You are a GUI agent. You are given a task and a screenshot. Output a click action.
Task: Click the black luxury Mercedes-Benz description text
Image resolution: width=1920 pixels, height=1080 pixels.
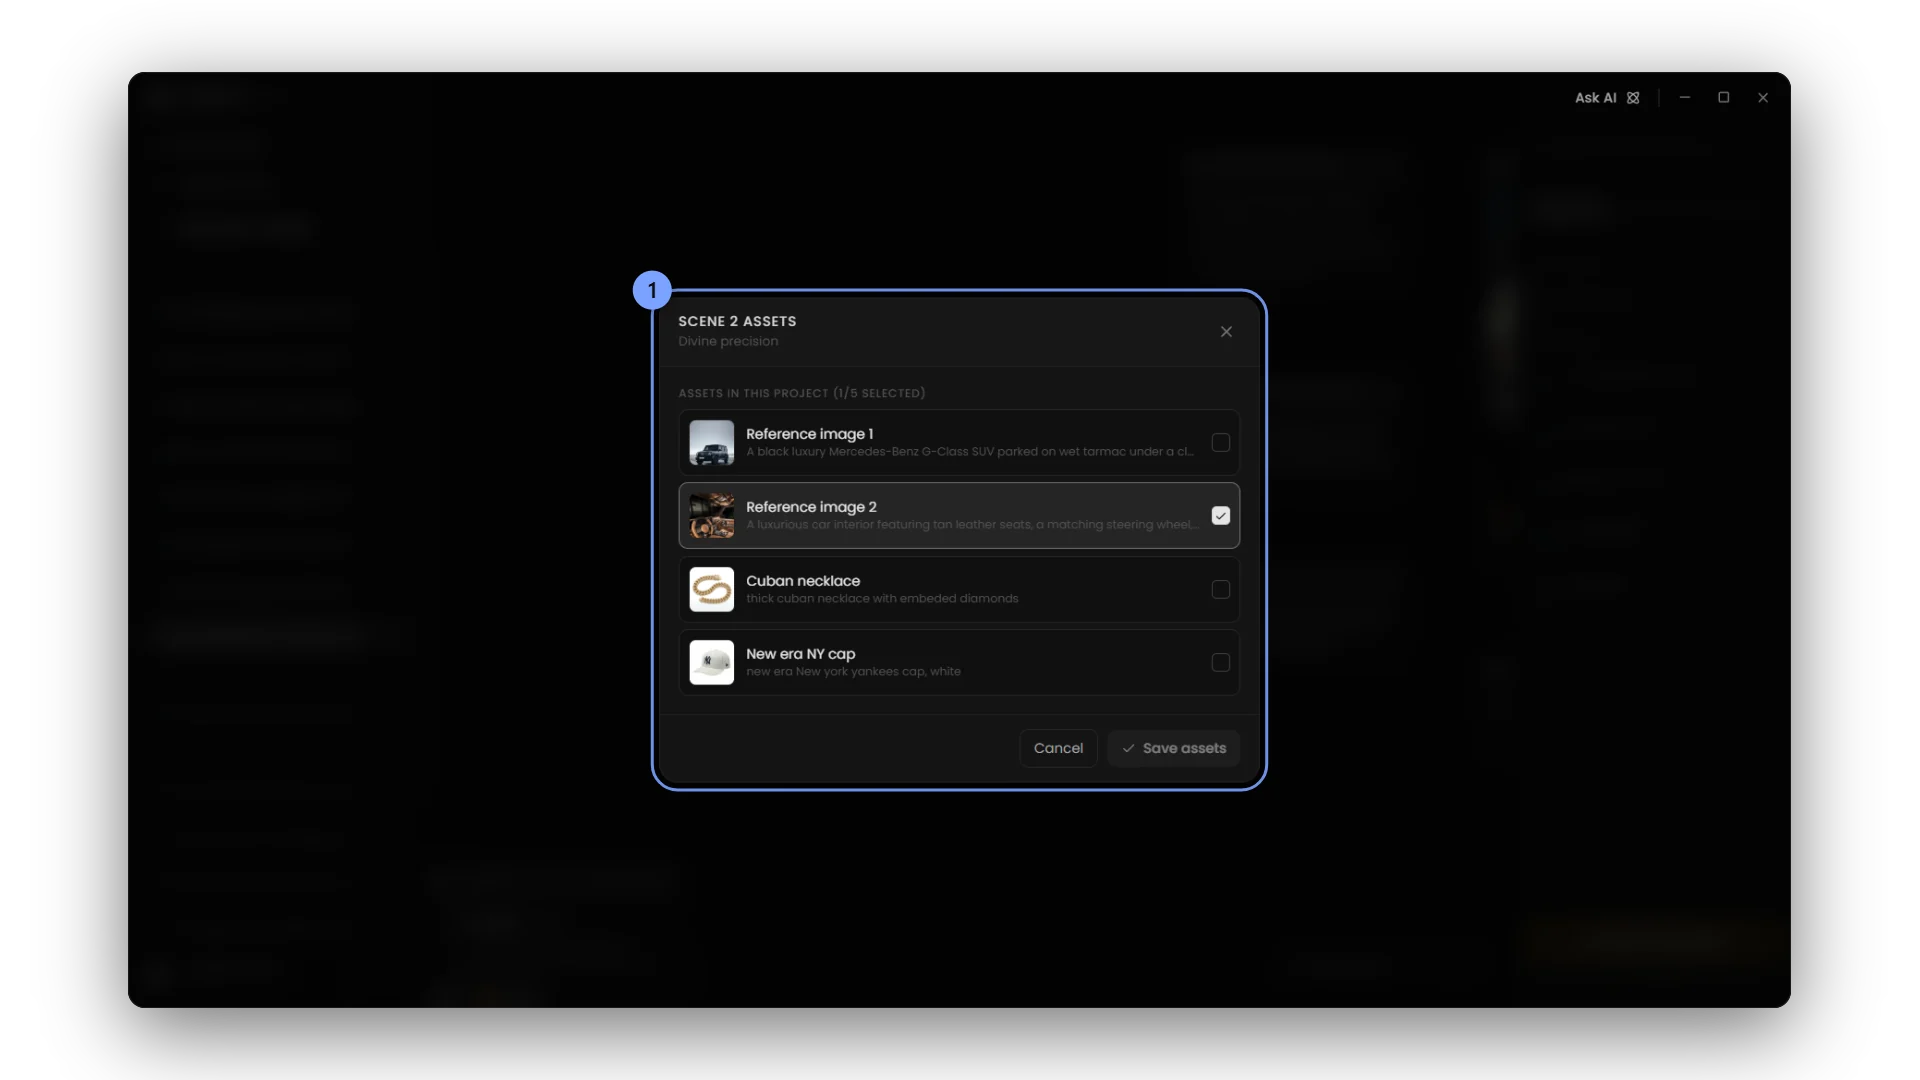(970, 452)
